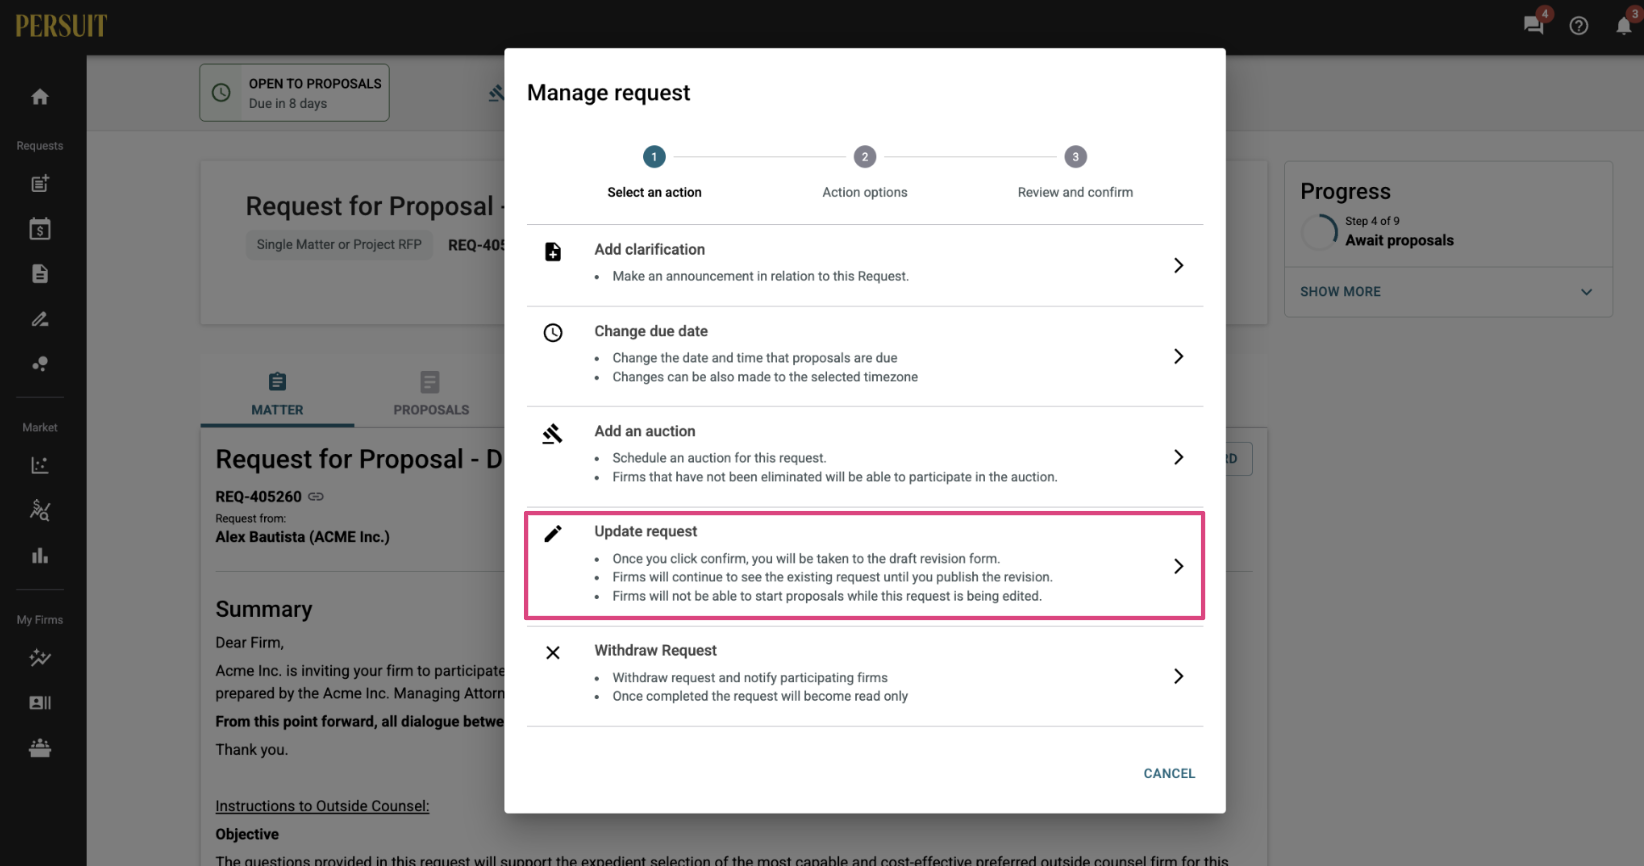Screen dimensions: 1644x866
Task: Open the Withdraw Request chevron
Action: [1178, 676]
